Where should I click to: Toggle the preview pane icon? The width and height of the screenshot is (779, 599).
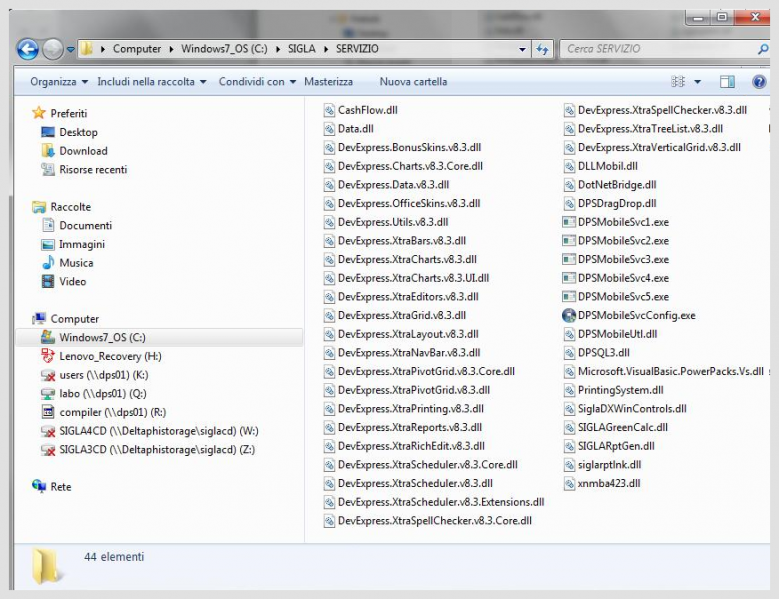727,81
